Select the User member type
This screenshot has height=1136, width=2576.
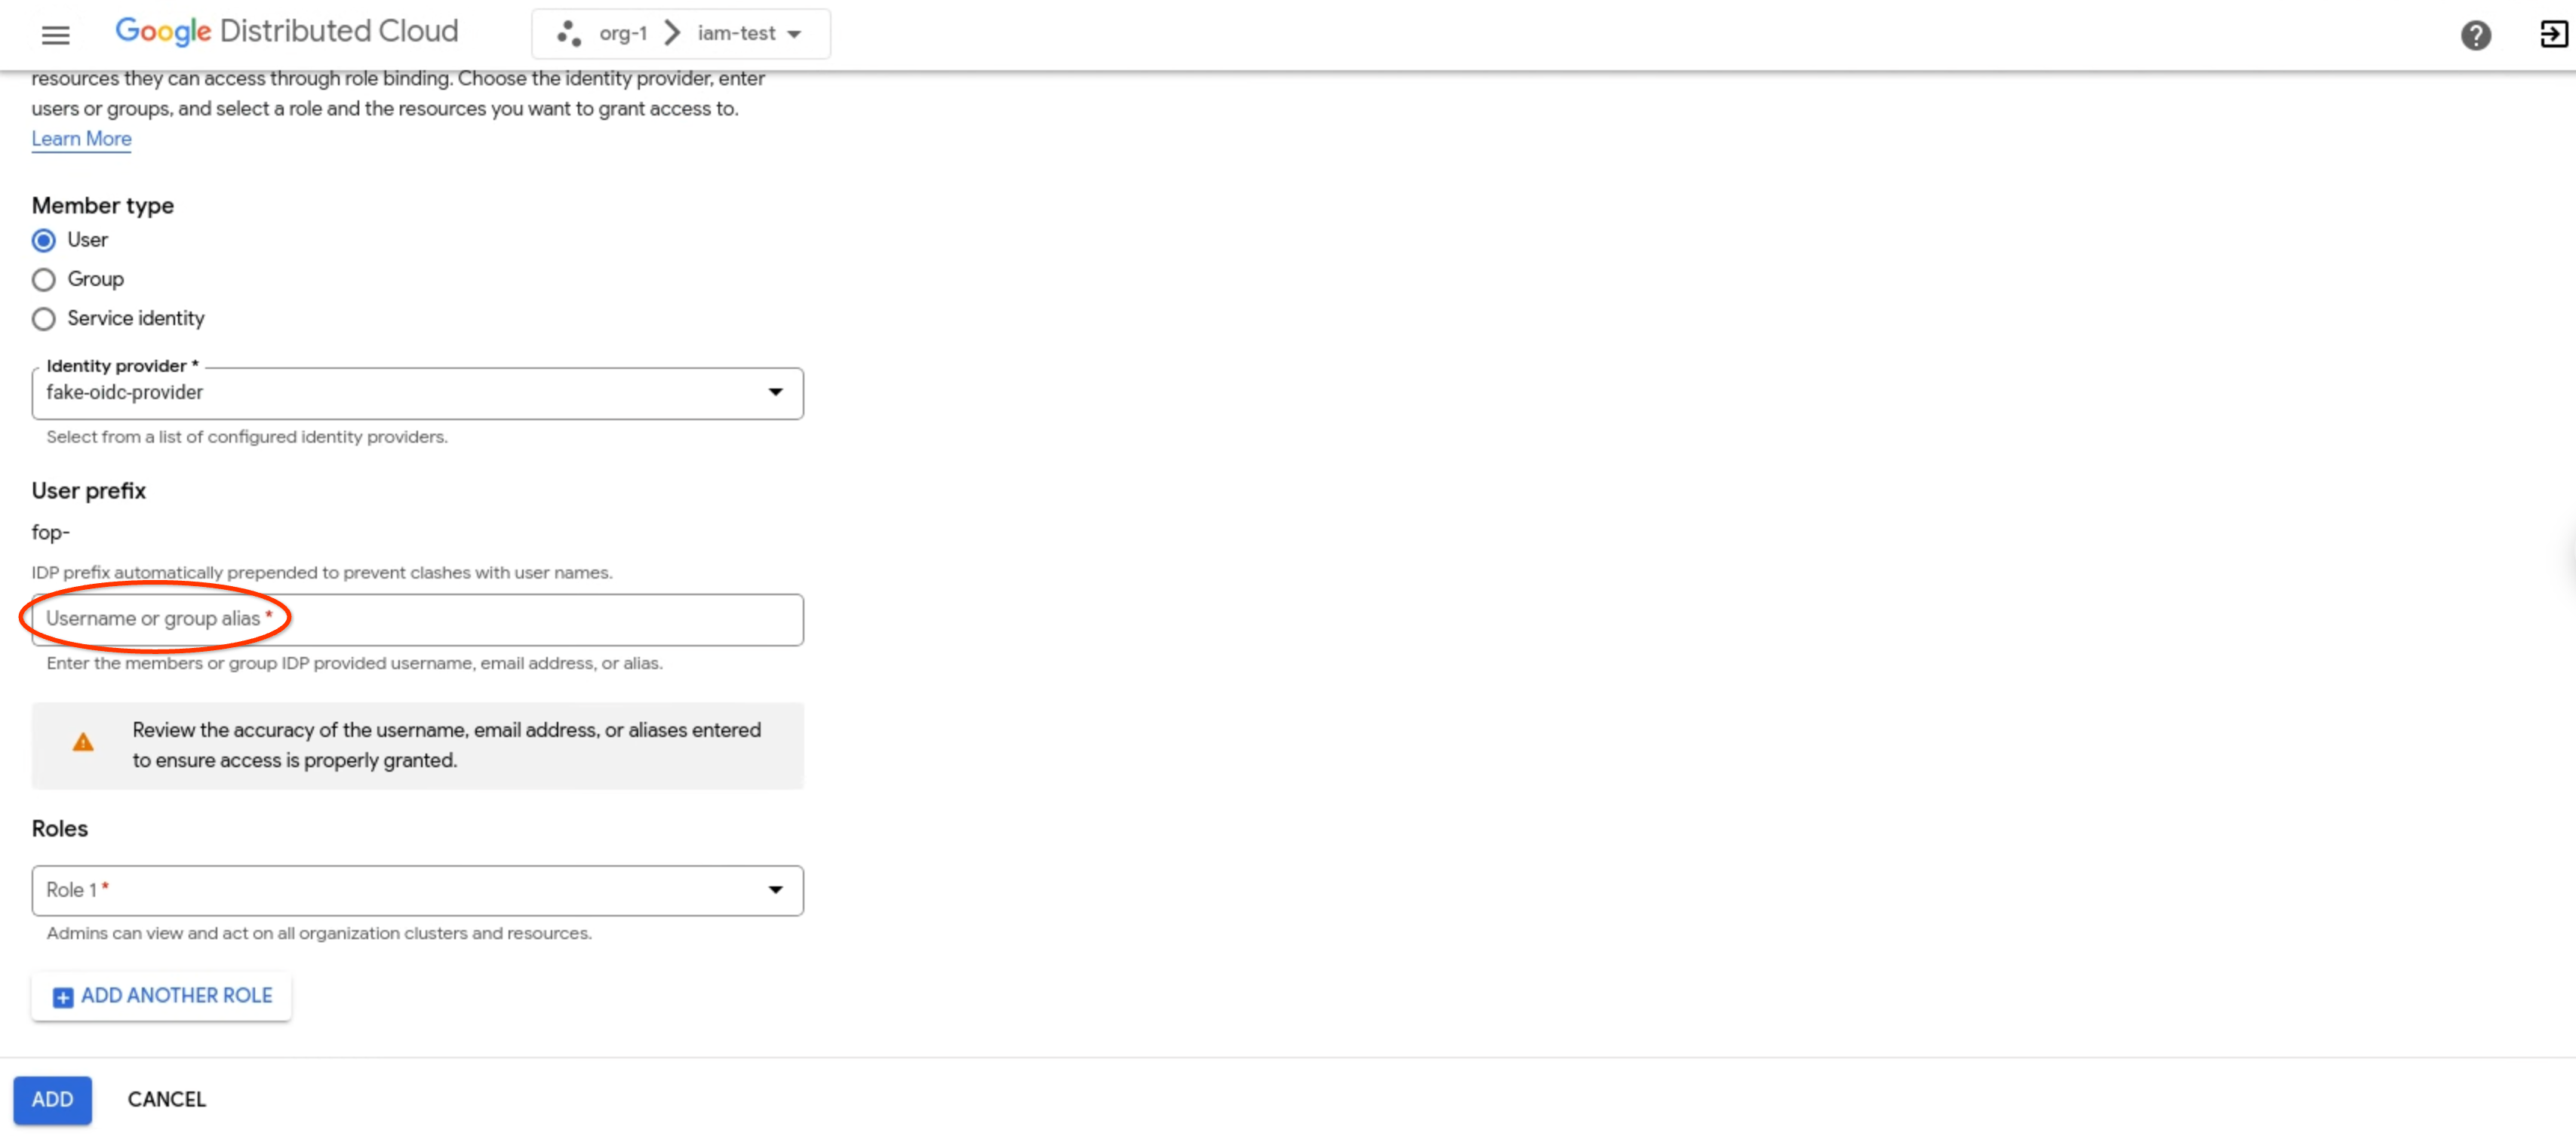pos(44,240)
